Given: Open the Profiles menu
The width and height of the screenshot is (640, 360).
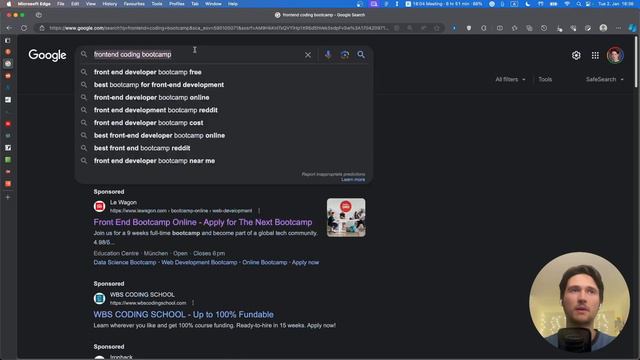Looking at the screenshot, I should point(176,4).
